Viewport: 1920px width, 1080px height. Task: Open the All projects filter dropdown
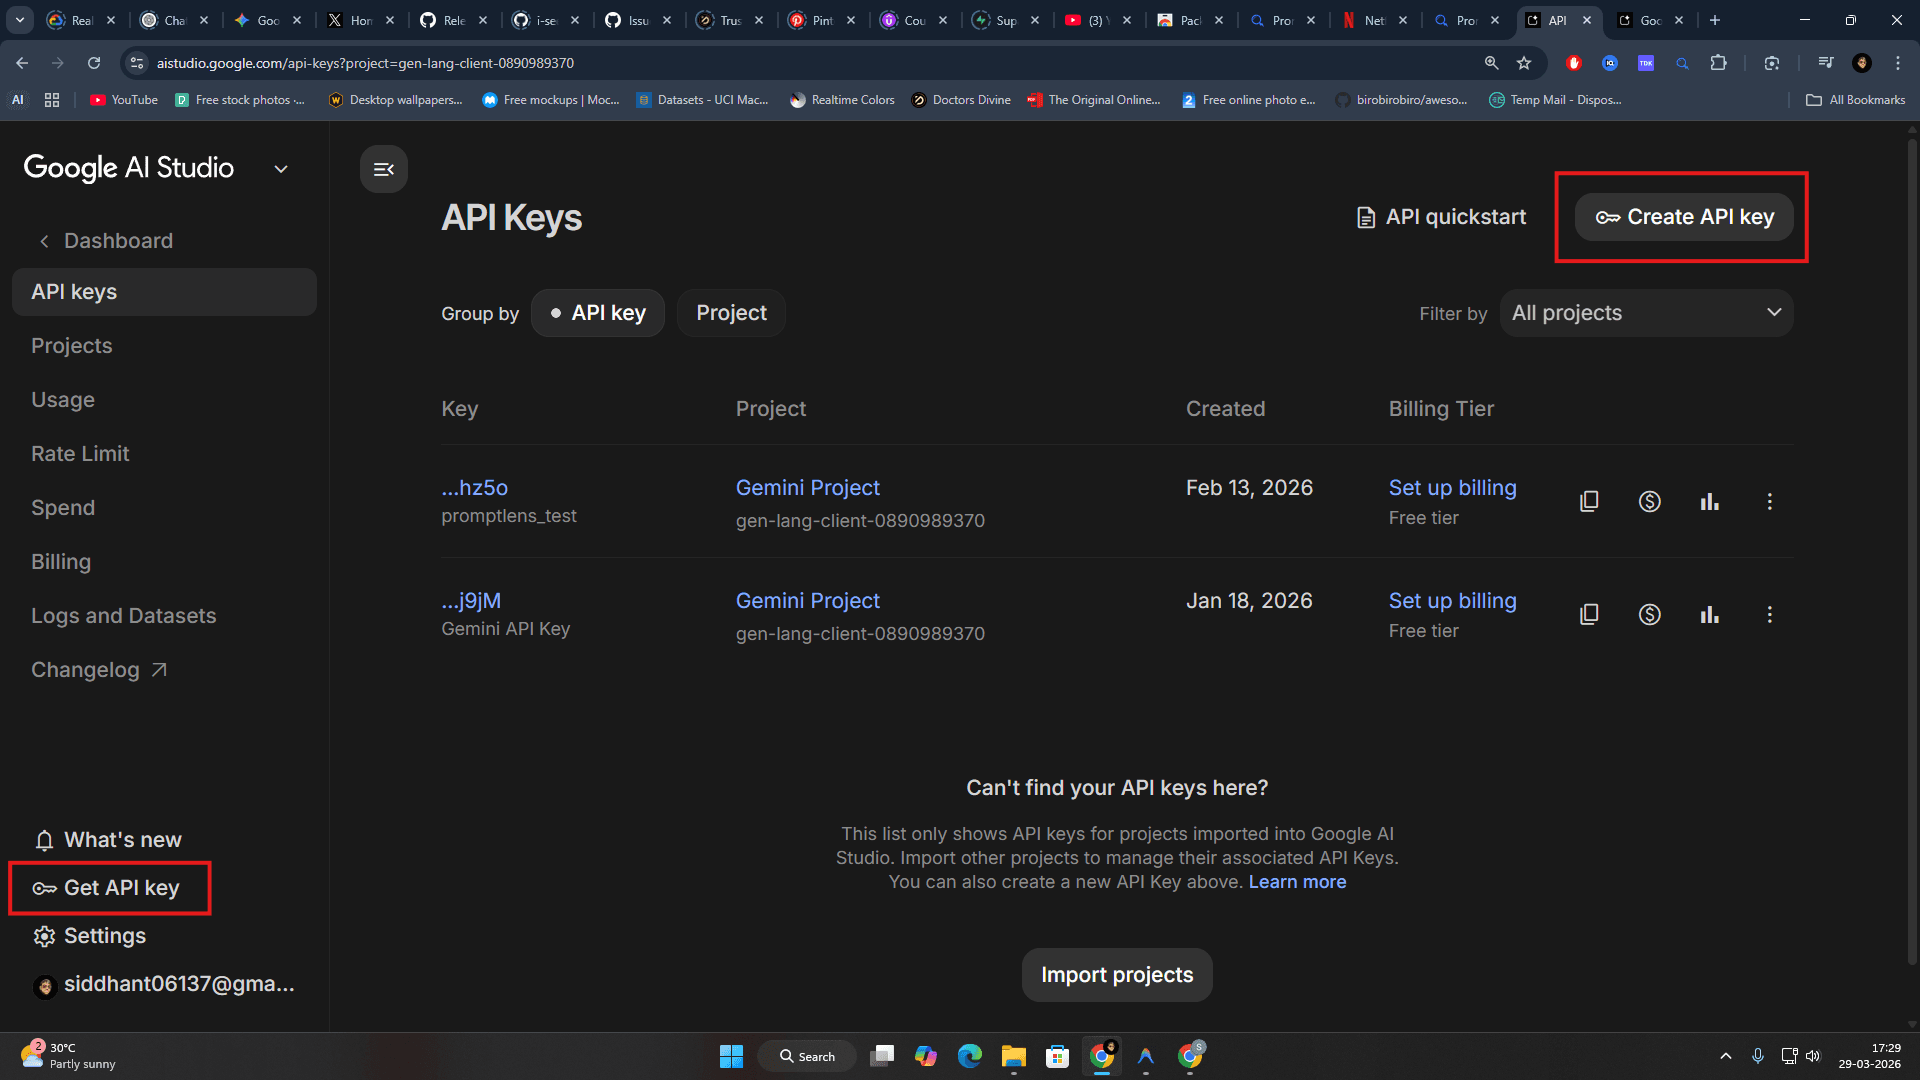(1646, 312)
